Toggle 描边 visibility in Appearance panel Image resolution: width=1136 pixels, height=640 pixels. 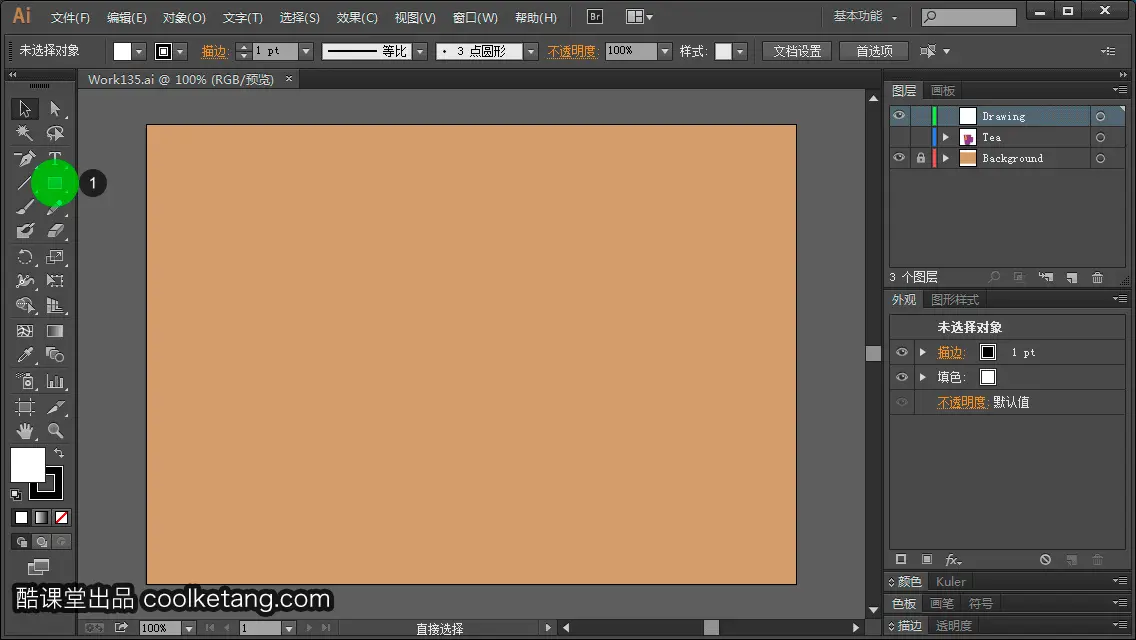(x=902, y=352)
